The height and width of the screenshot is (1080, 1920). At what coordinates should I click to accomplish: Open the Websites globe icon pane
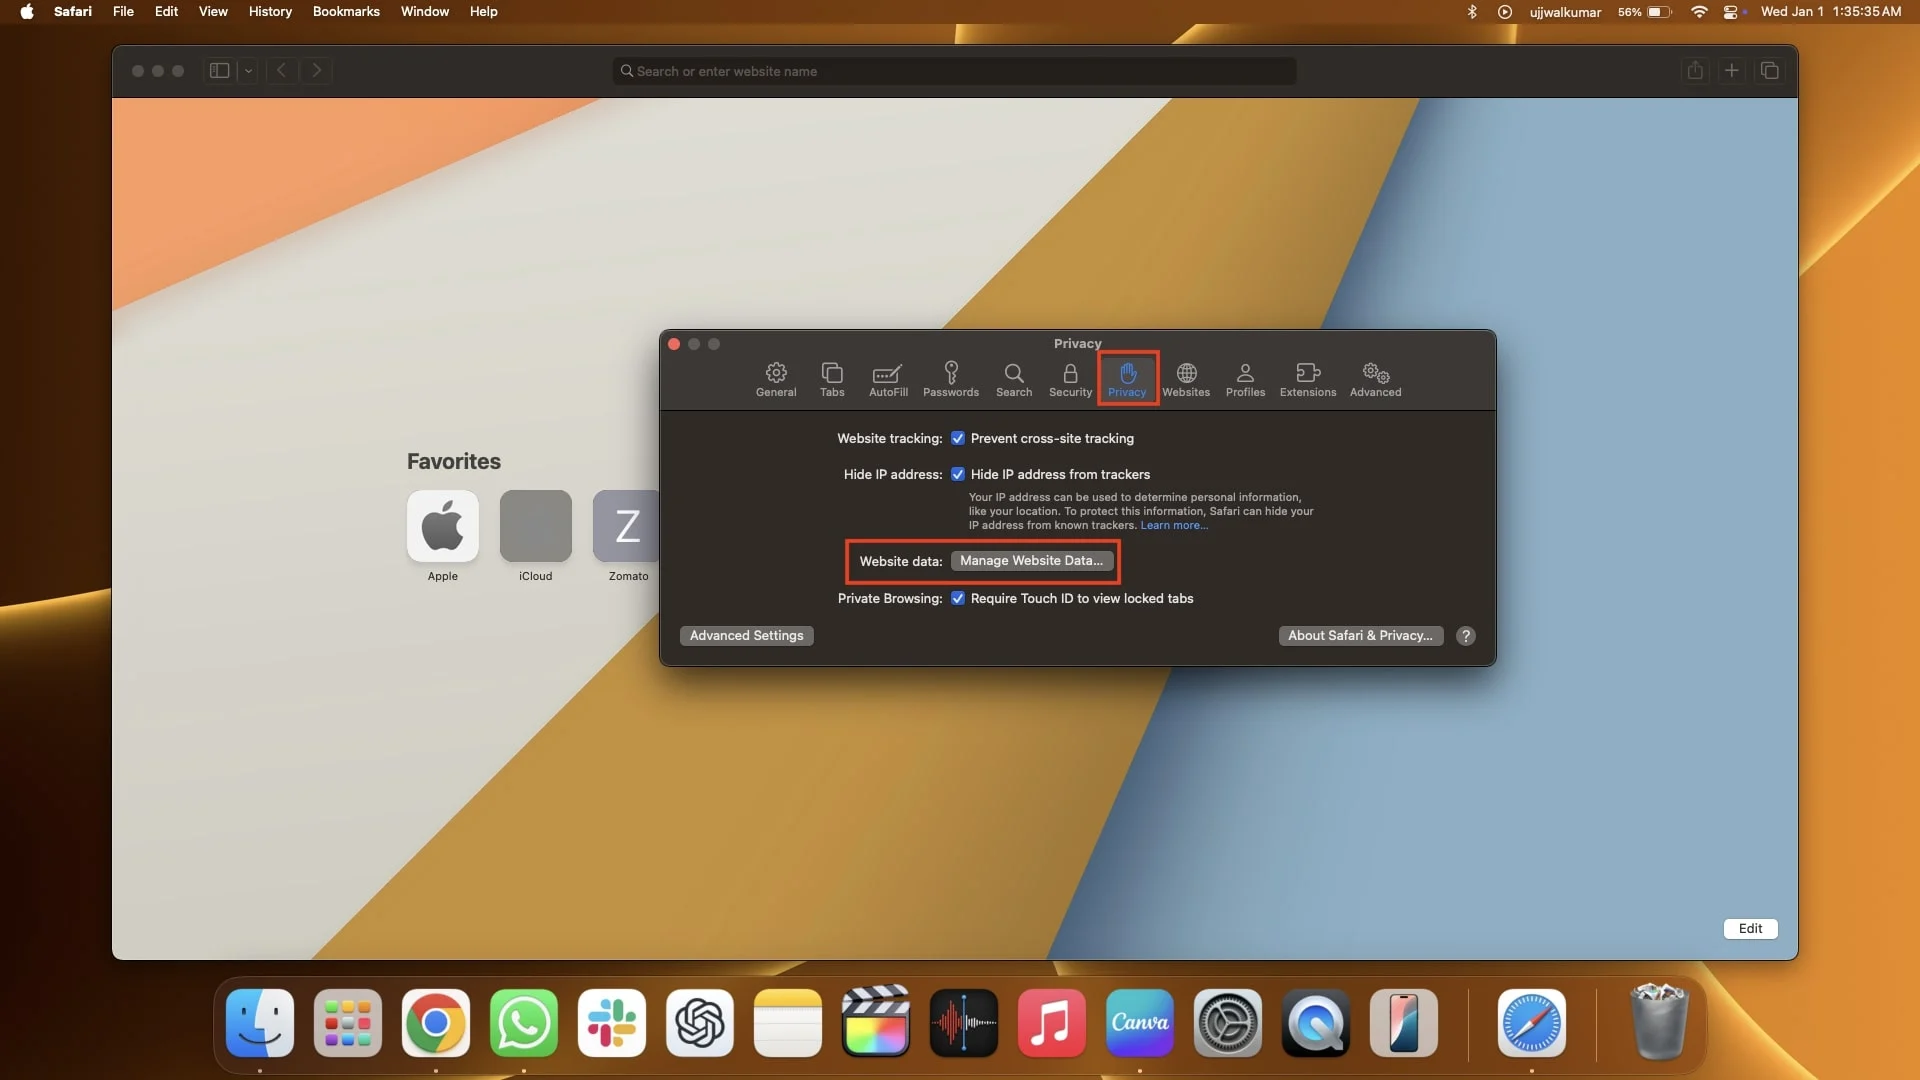click(1186, 379)
